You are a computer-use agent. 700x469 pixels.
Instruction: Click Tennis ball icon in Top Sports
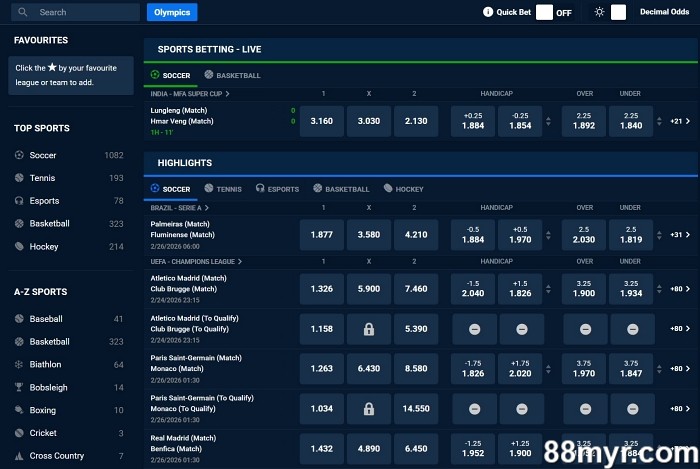(x=19, y=178)
